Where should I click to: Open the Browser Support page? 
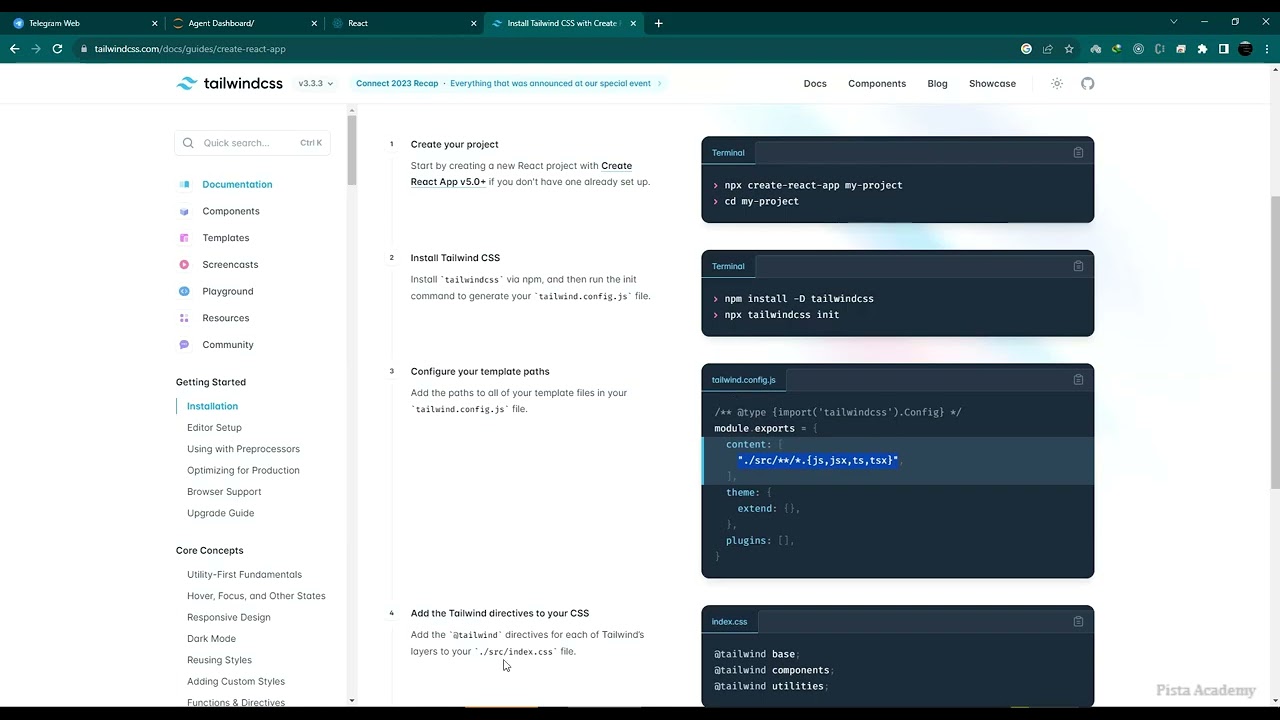(224, 492)
